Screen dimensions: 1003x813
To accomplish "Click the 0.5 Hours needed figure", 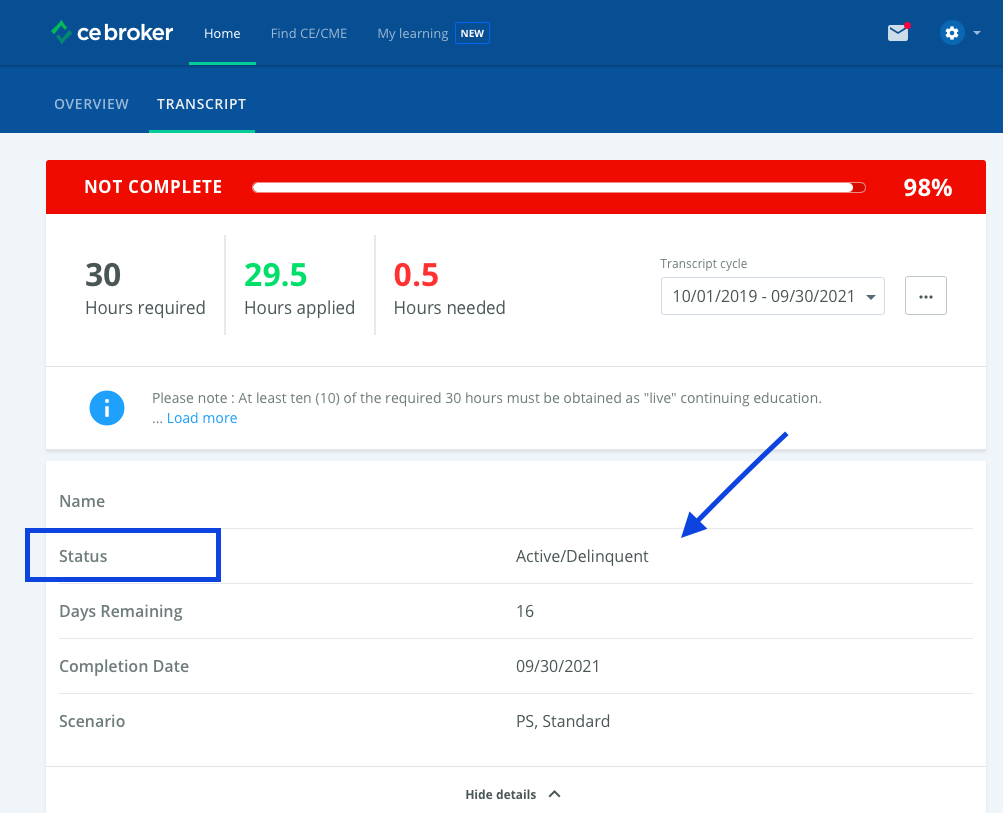I will 416,274.
